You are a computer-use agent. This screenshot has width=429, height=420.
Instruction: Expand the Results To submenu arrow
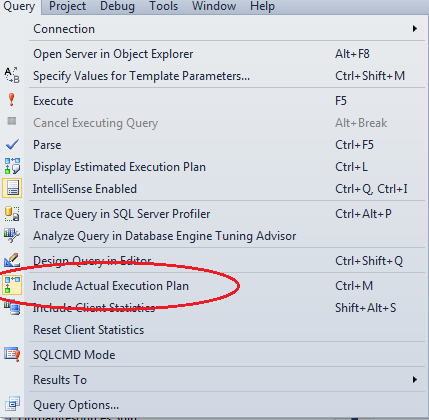point(415,379)
